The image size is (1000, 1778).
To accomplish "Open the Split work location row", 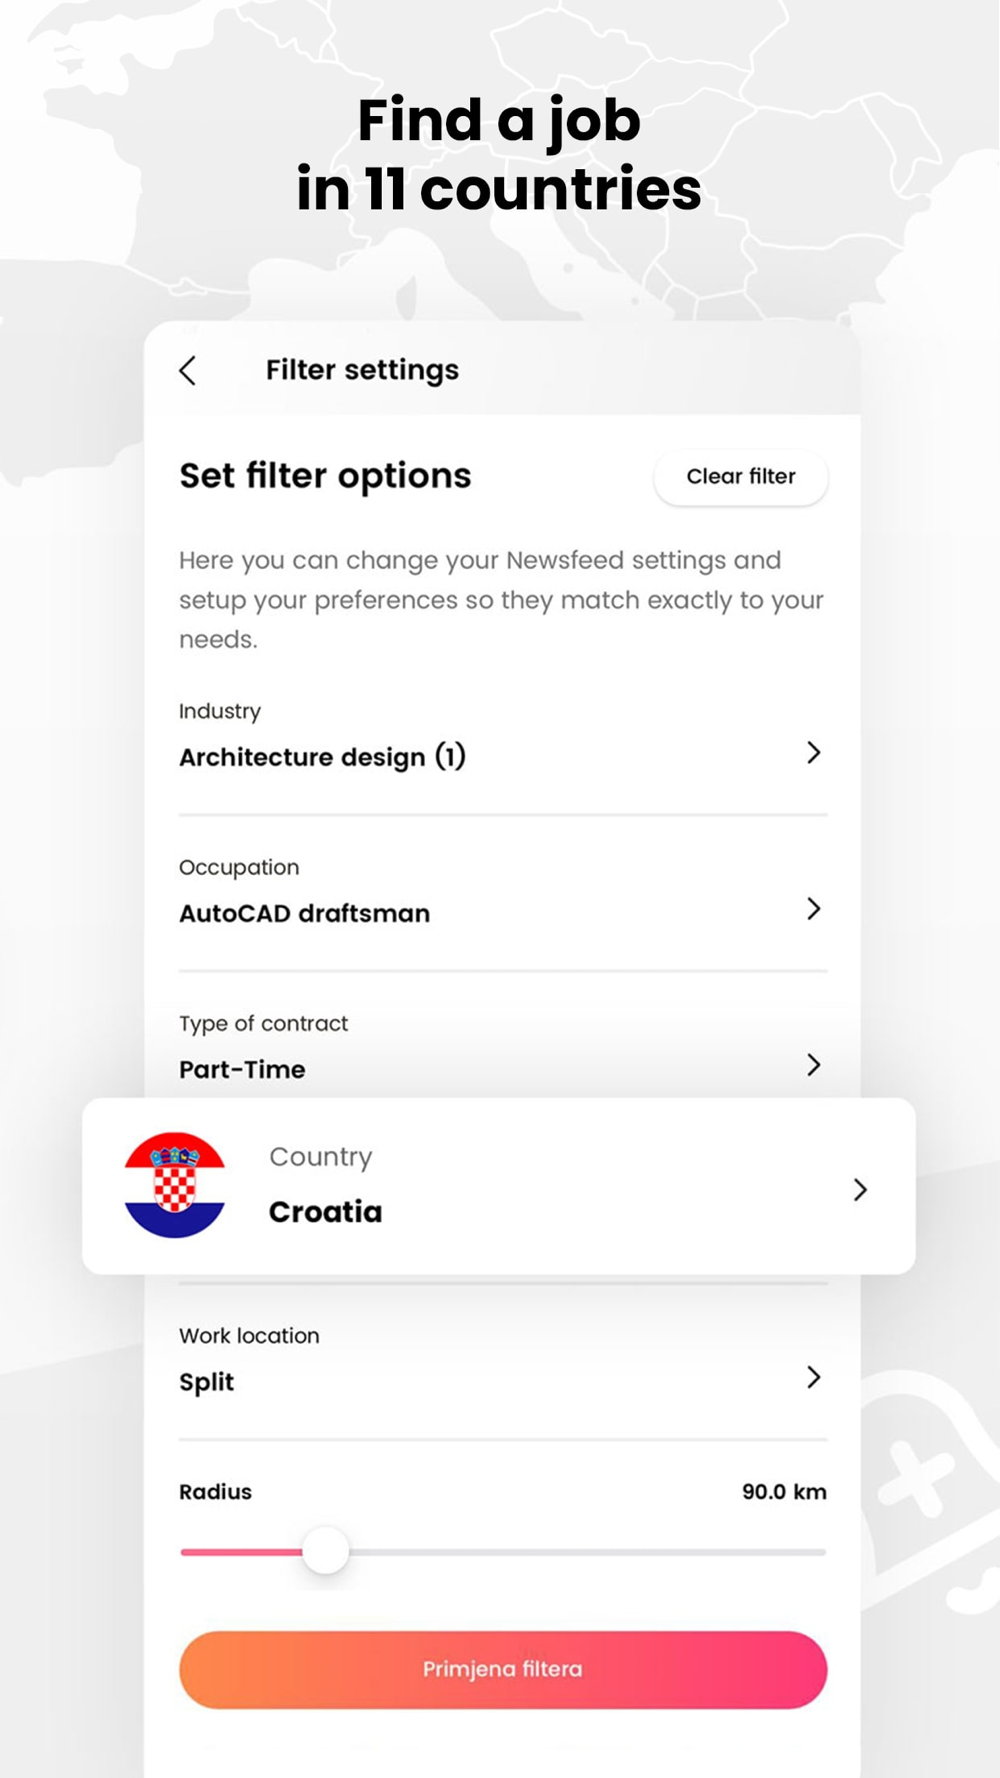I will point(207,1382).
